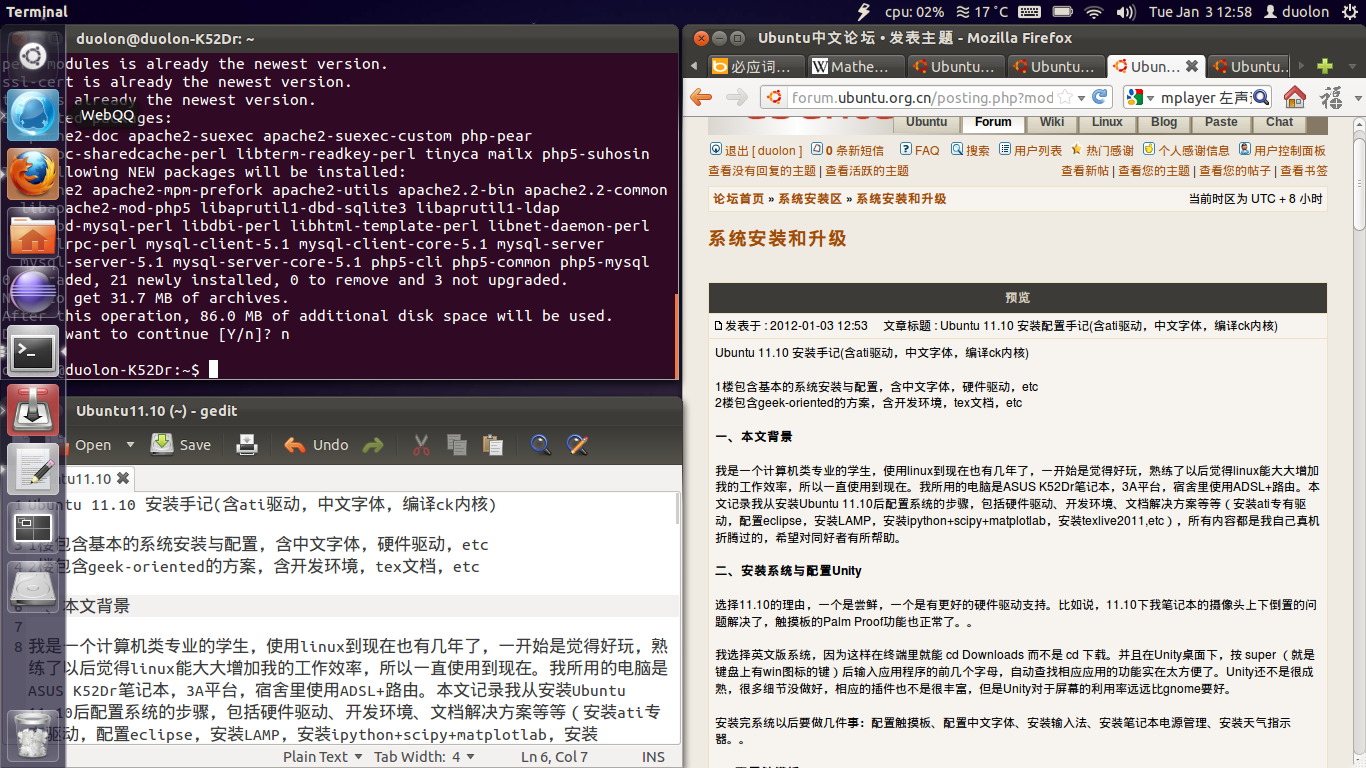
Task: Open the 用户控制面板 link
Action: pyautogui.click(x=1282, y=151)
